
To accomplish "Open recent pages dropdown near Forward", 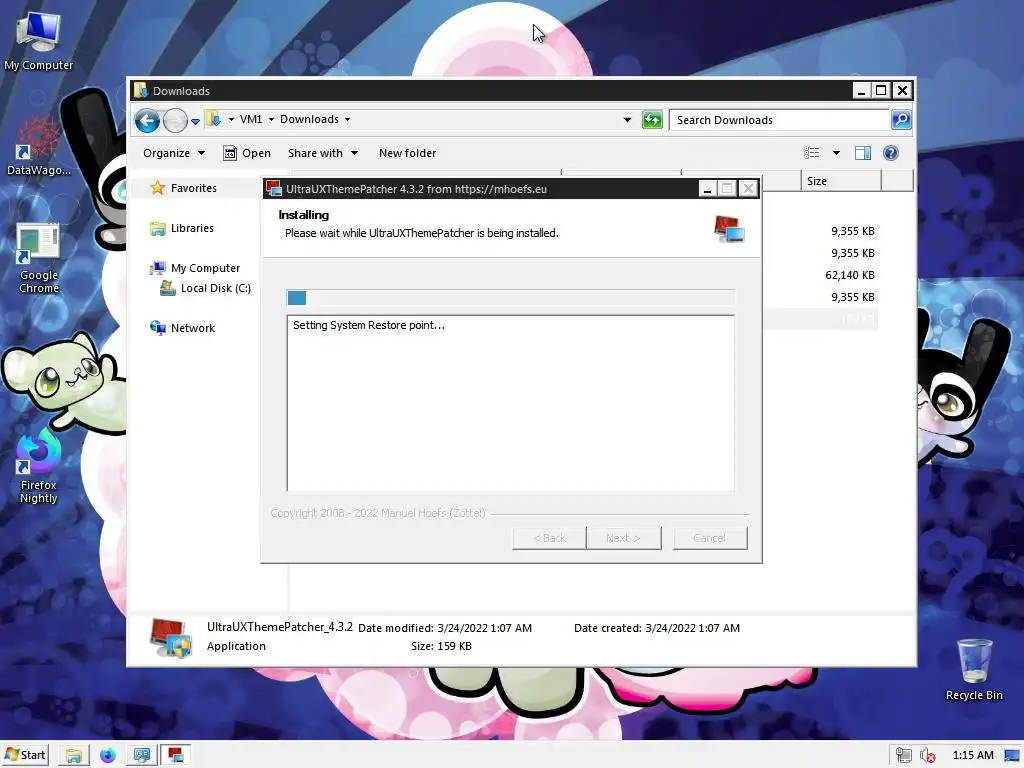I will click(195, 121).
